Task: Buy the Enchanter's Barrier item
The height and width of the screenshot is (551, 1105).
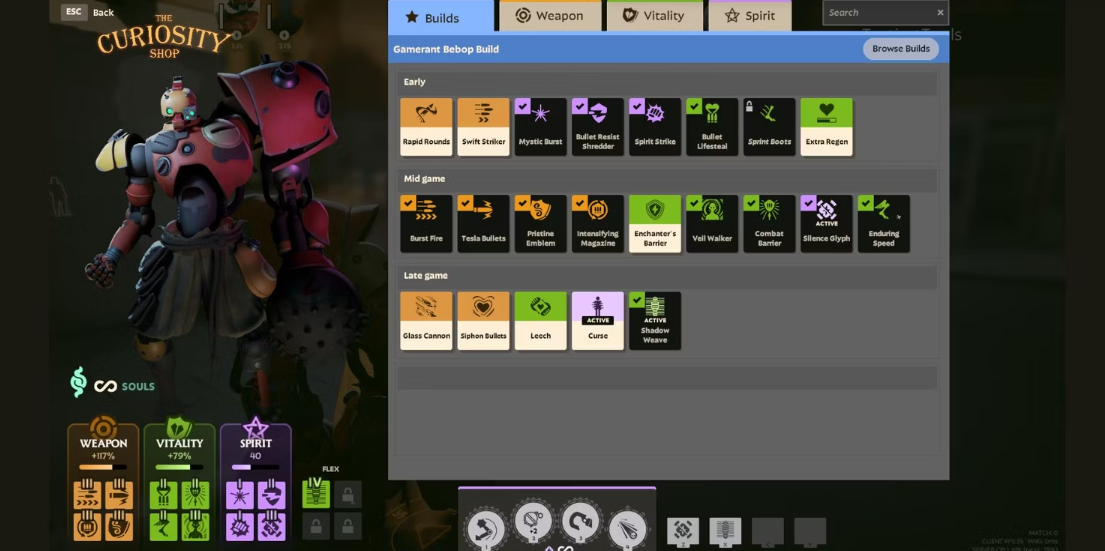Action: pyautogui.click(x=655, y=223)
